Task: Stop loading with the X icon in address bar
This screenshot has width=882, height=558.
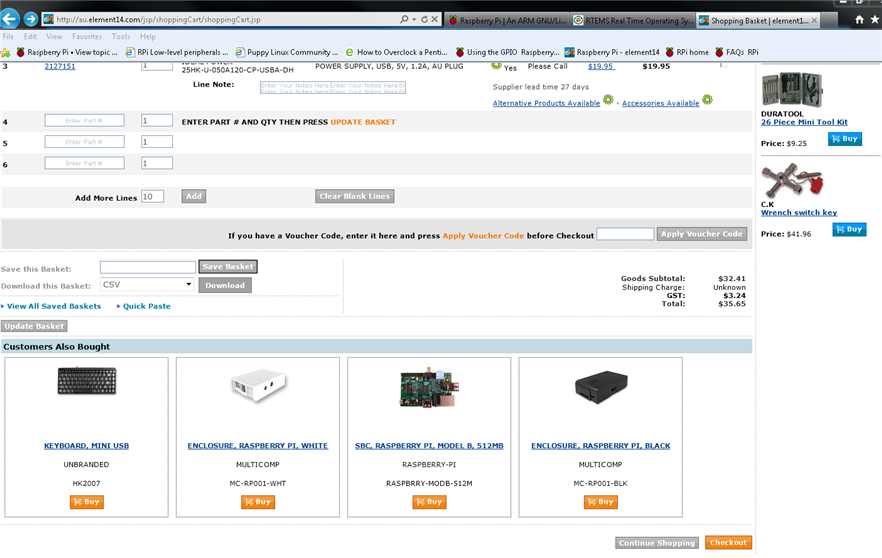Action: point(435,19)
